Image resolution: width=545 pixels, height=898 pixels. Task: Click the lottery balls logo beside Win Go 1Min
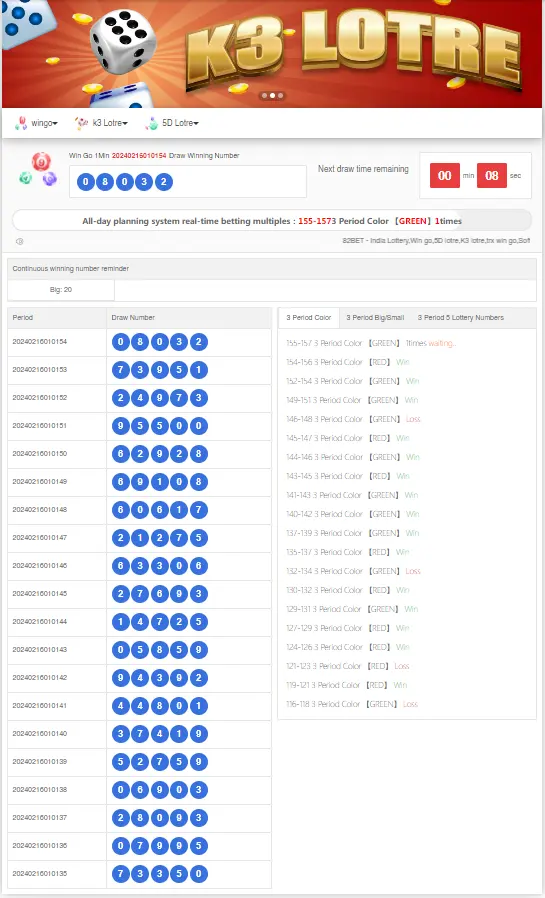pyautogui.click(x=38, y=170)
